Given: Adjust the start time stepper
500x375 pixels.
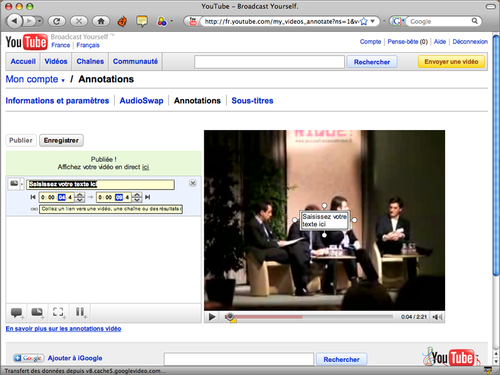Looking at the screenshot, I should click(x=80, y=197).
